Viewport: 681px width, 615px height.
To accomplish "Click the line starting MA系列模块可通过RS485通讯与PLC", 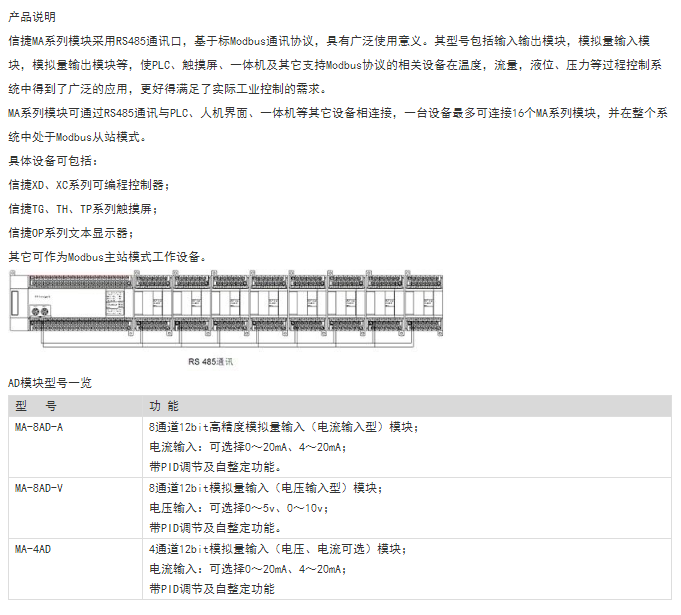I will pos(338,113).
